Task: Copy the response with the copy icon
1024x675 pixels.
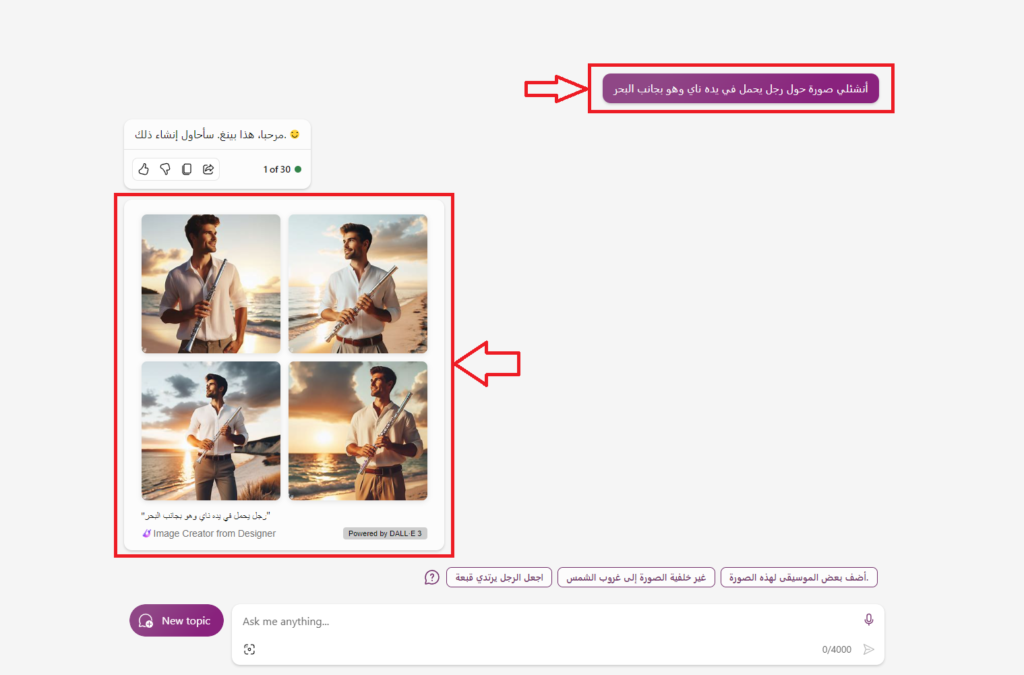Action: [186, 169]
